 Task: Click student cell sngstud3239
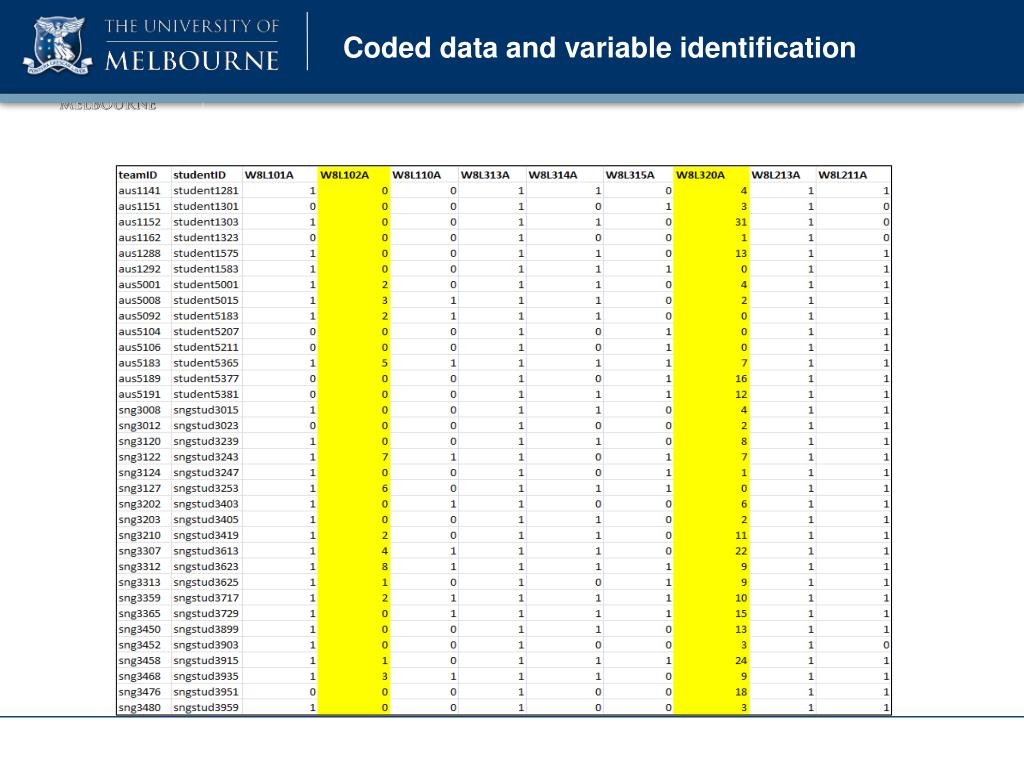click(206, 441)
